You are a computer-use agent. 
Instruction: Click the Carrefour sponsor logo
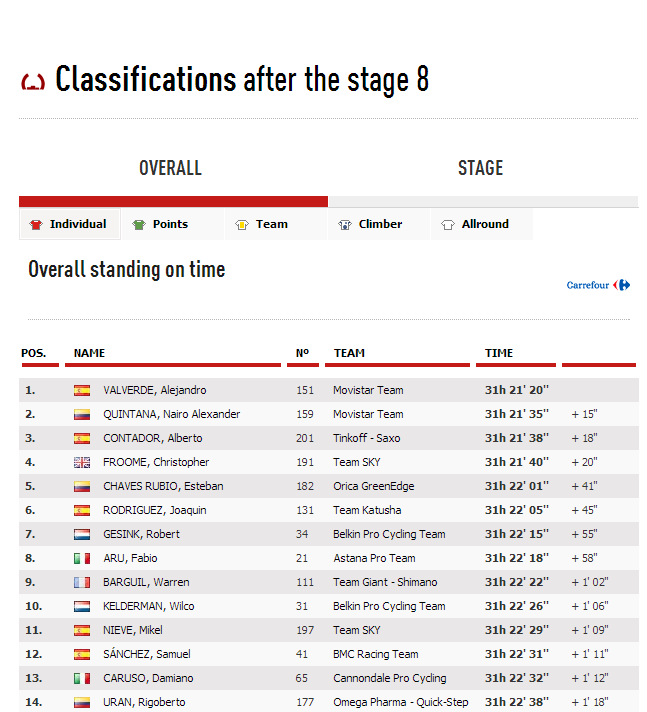click(598, 285)
